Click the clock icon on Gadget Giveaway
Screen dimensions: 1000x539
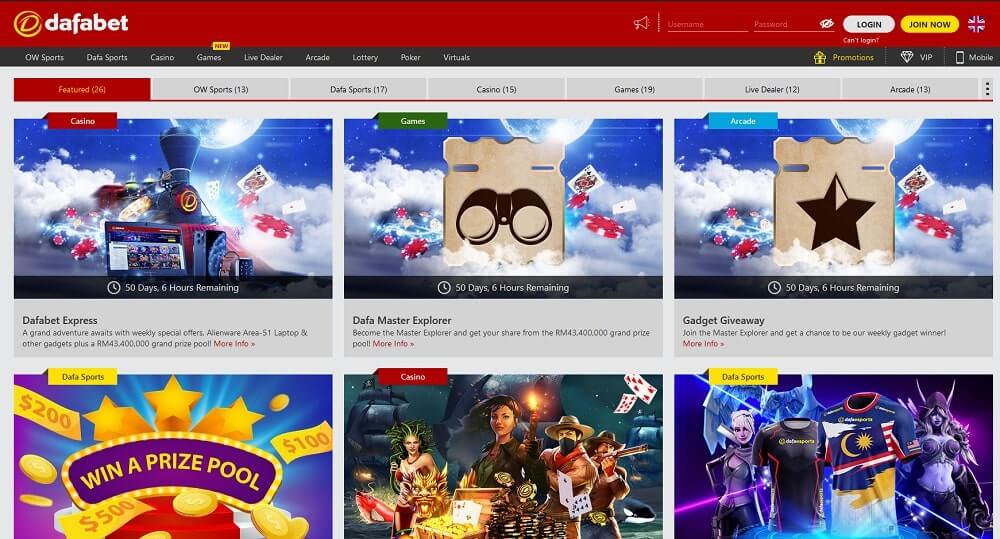click(774, 288)
